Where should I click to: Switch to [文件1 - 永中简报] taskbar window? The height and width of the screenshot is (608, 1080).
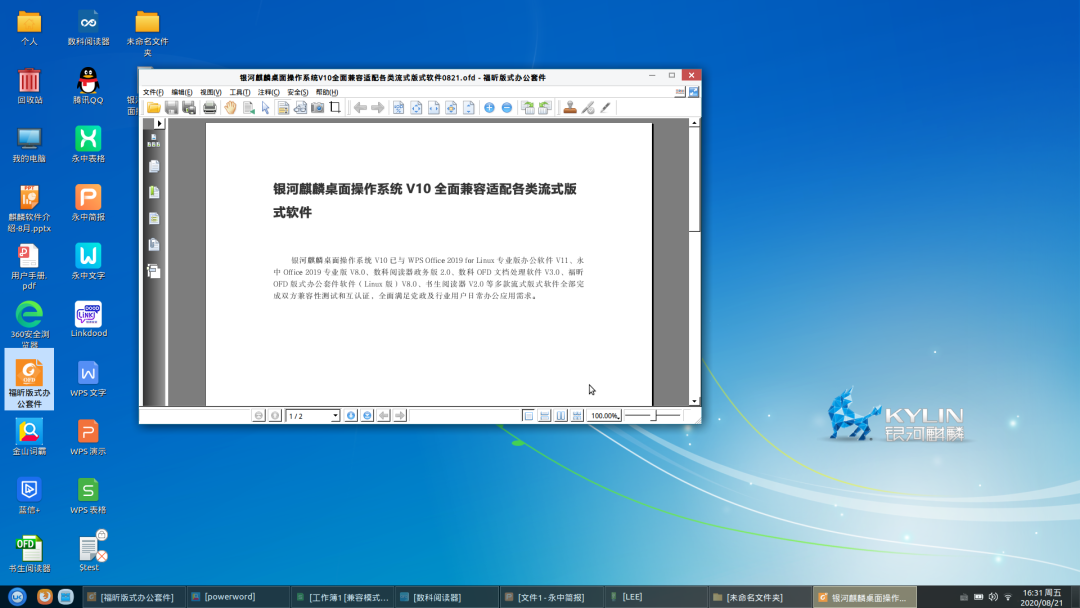(550, 597)
